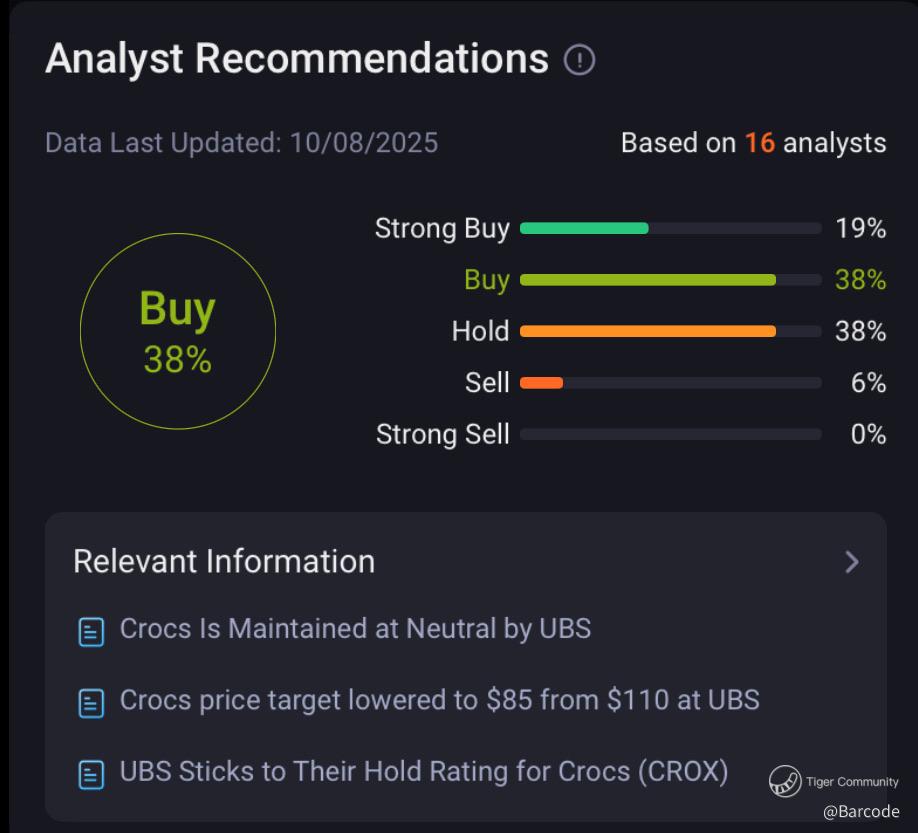Click the short Sell rating bar
Viewport: 918px width, 833px height.
[542, 382]
